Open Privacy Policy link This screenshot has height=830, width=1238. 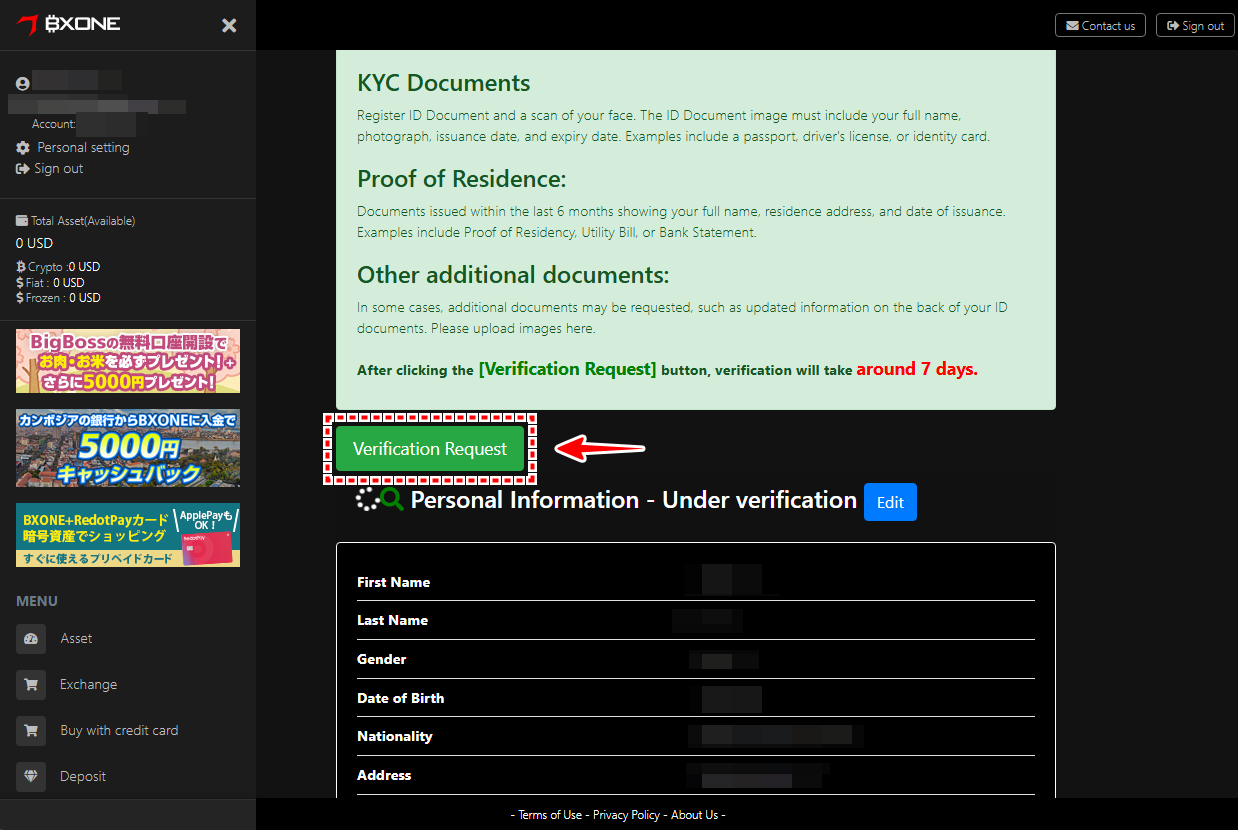(x=626, y=815)
